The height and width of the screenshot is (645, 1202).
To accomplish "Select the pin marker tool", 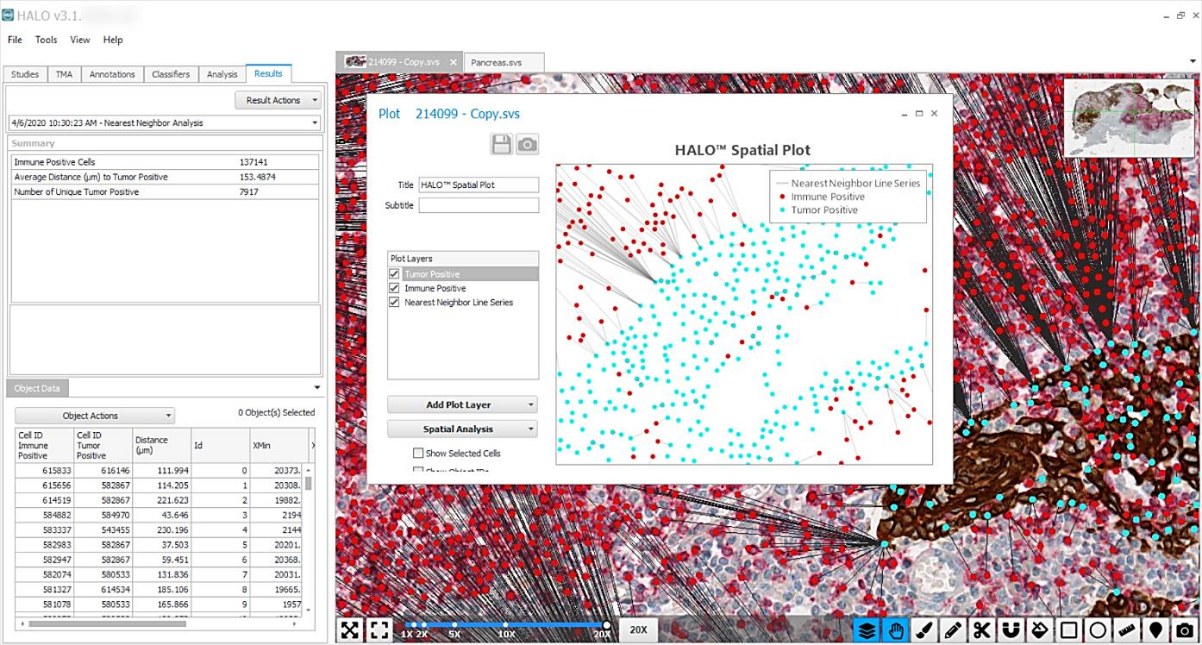I will tap(1156, 630).
